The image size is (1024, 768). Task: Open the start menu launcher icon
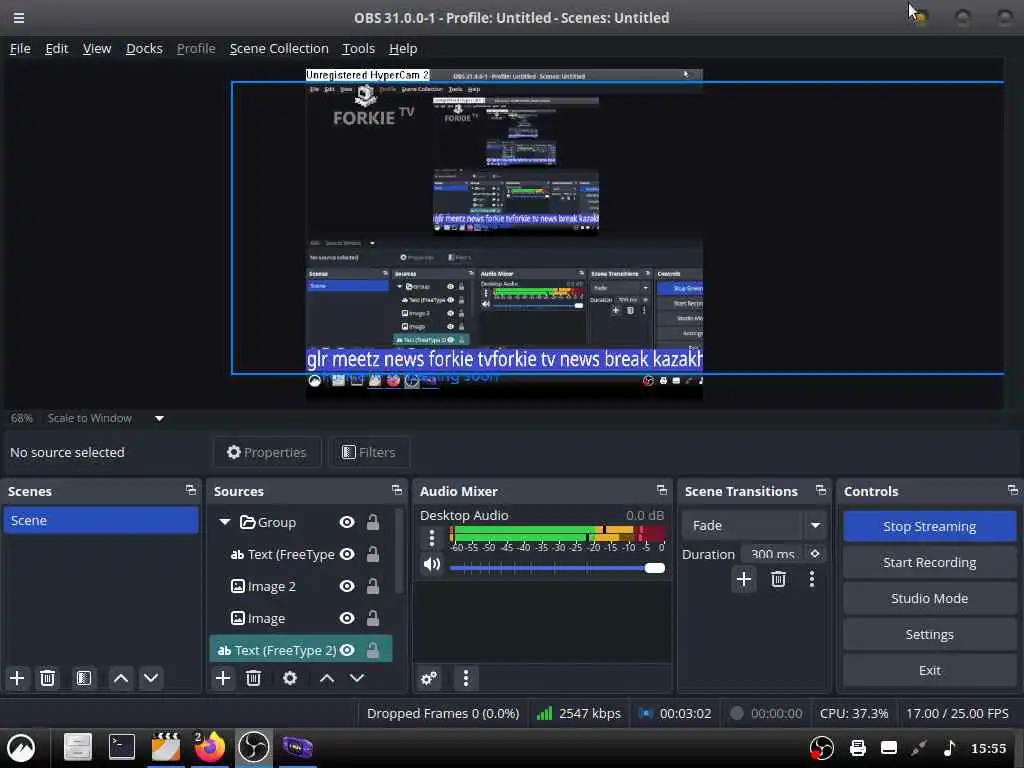(21, 748)
